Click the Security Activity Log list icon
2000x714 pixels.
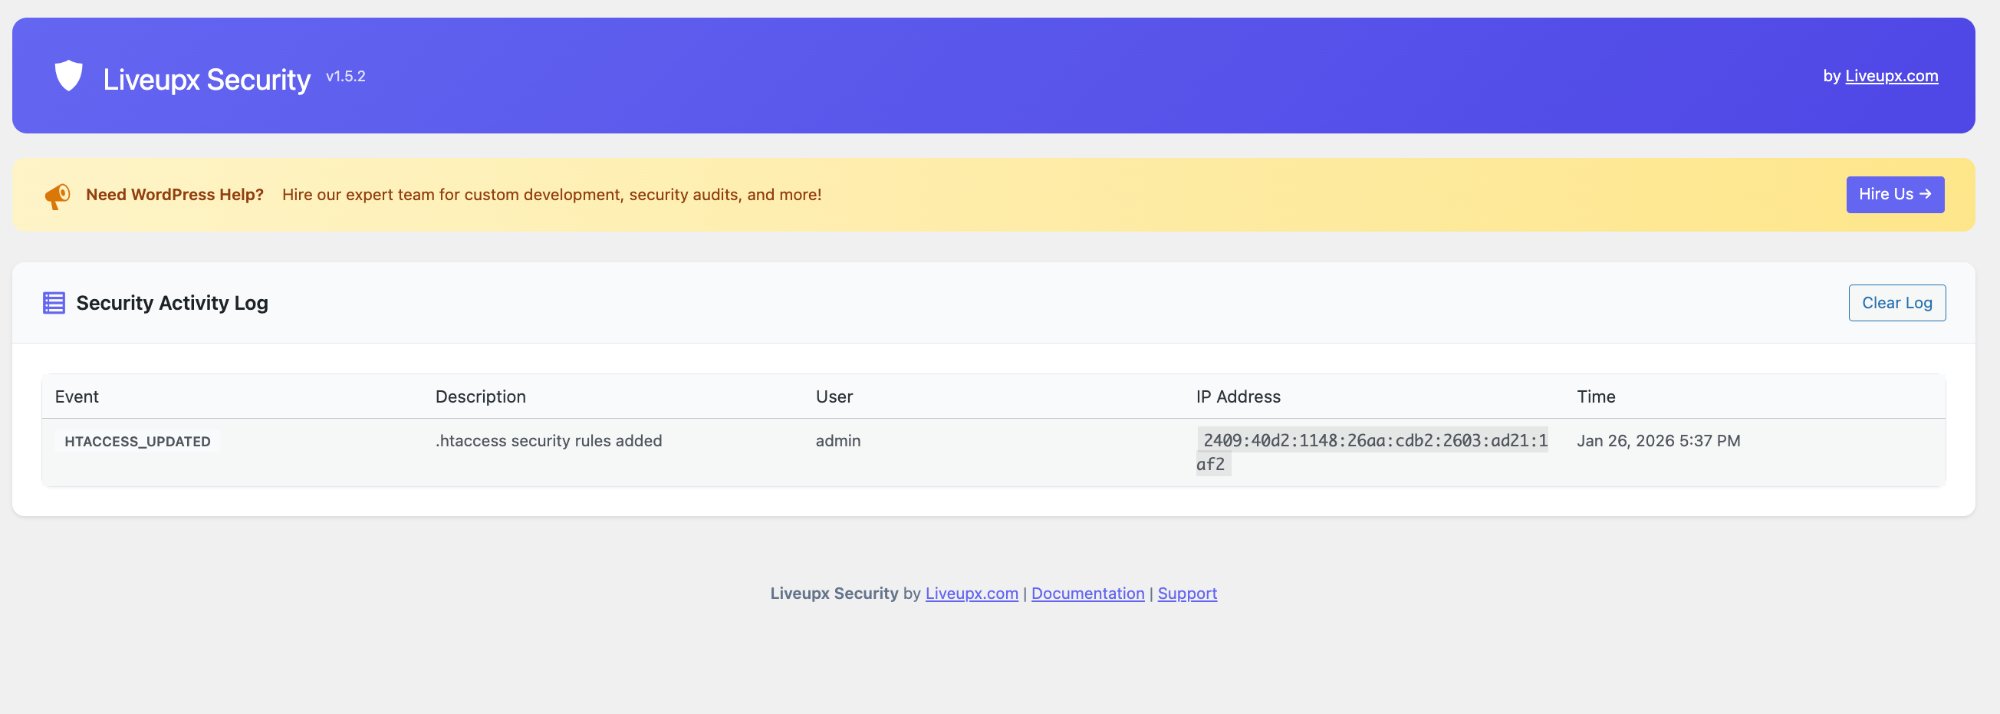pyautogui.click(x=54, y=303)
